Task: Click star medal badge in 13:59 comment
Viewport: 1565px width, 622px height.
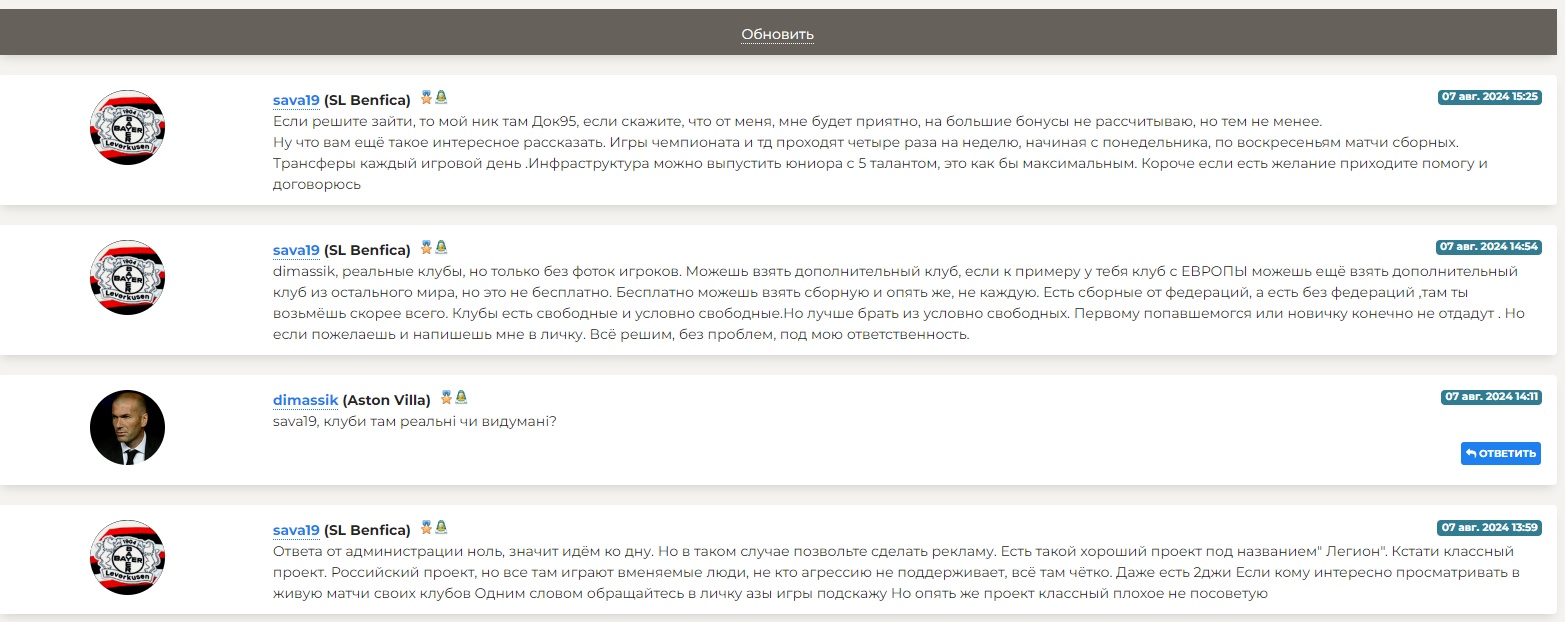Action: click(427, 527)
